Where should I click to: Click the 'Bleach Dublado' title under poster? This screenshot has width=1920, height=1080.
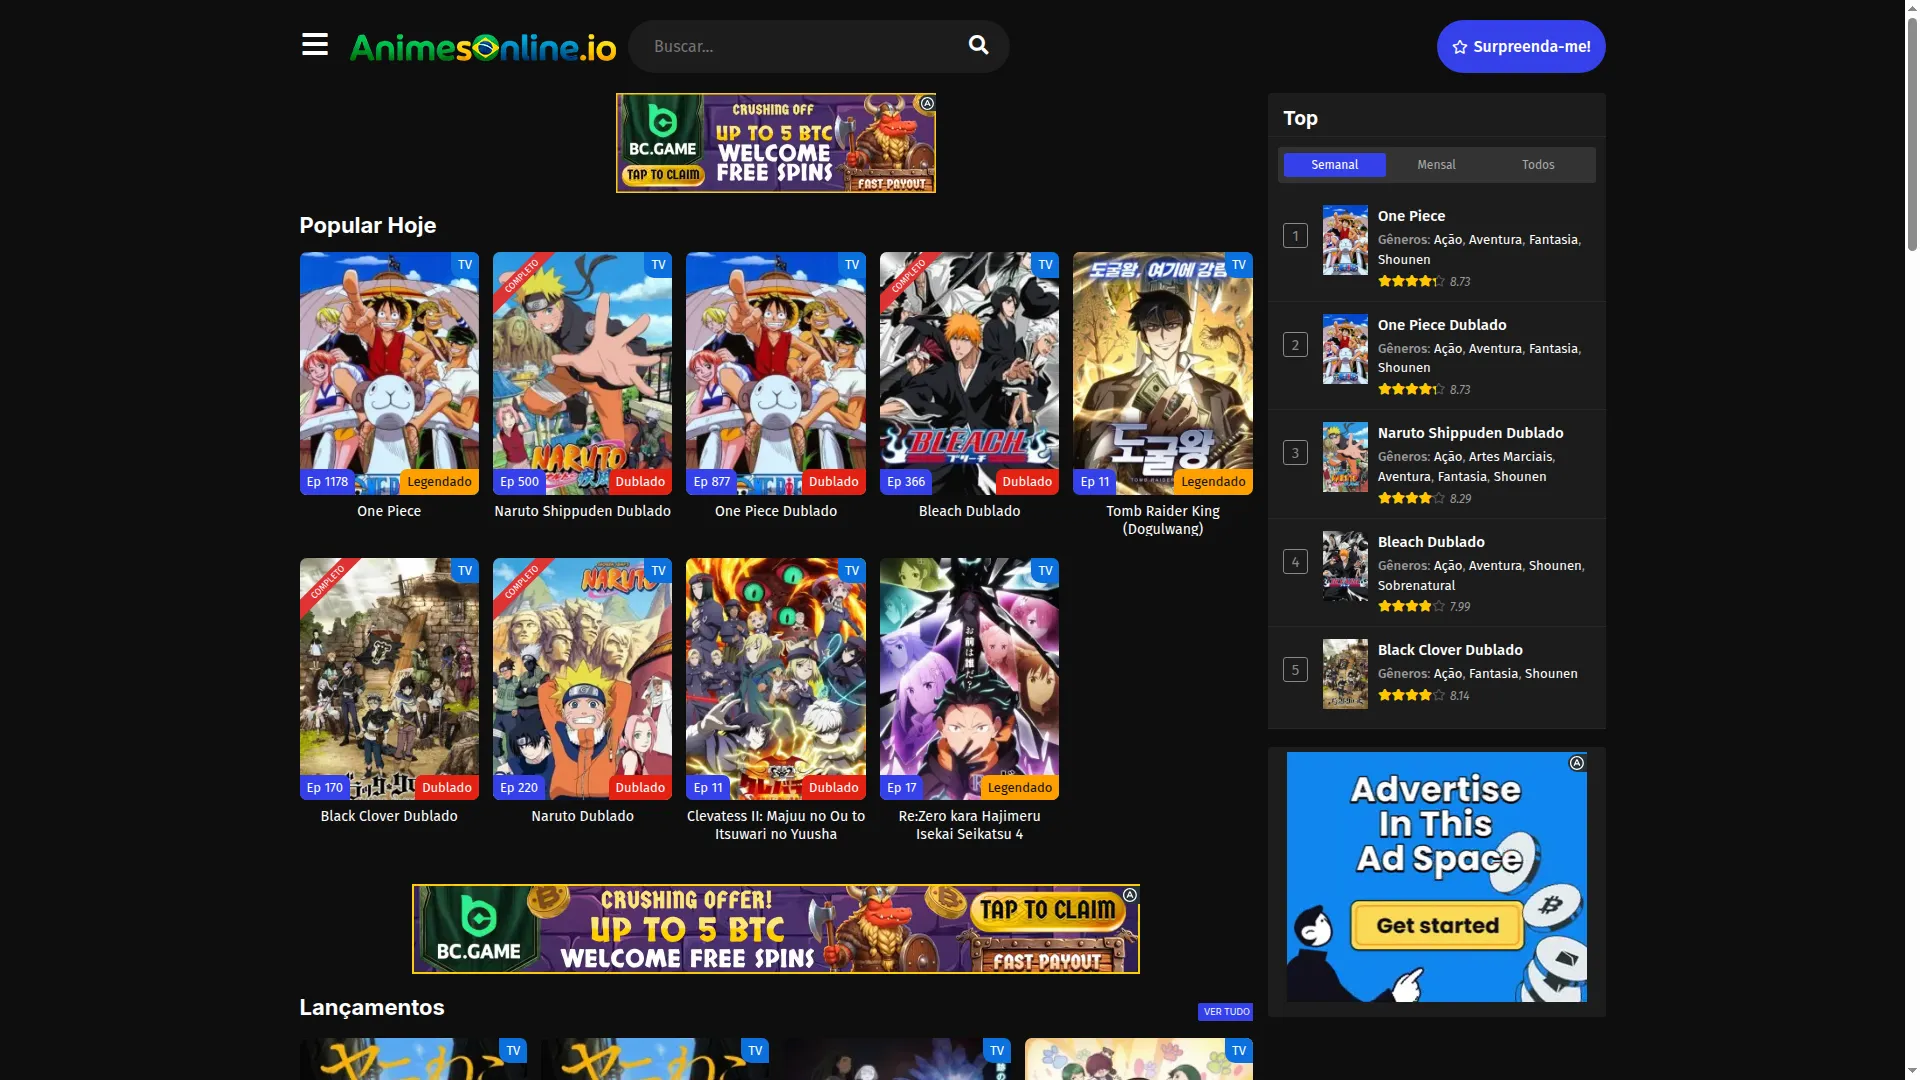pyautogui.click(x=969, y=511)
